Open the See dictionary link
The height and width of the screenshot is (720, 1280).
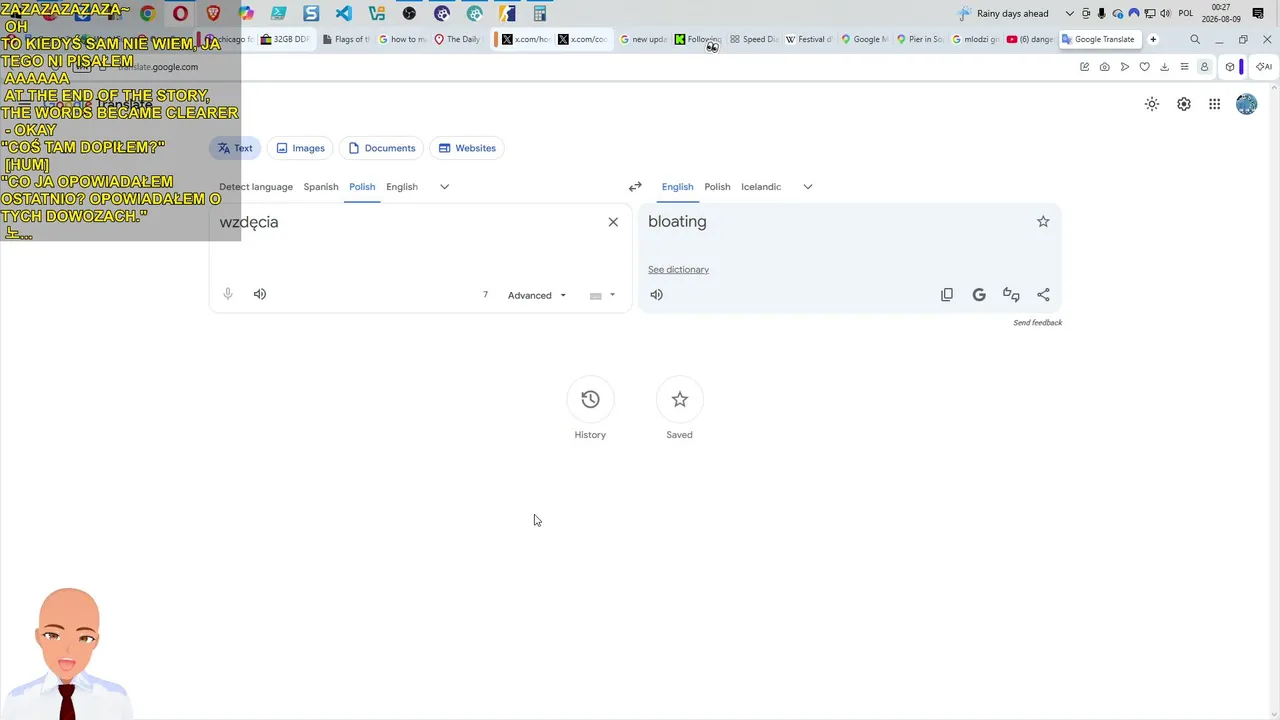tap(678, 270)
